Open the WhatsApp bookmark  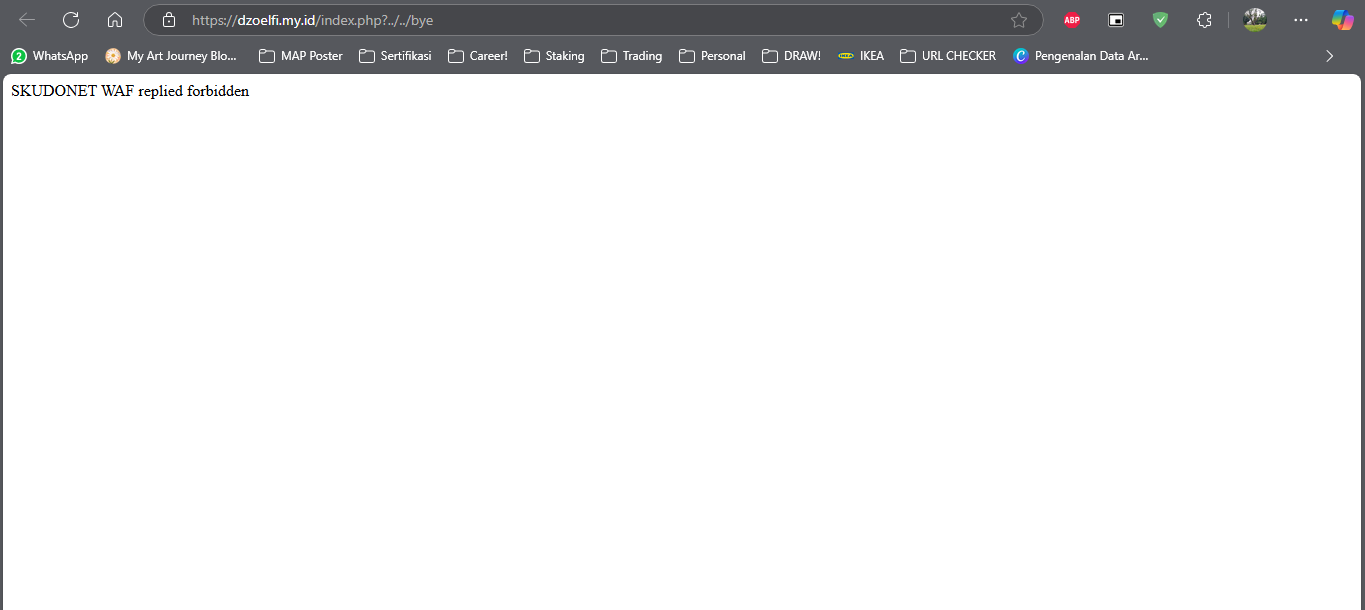click(x=49, y=56)
